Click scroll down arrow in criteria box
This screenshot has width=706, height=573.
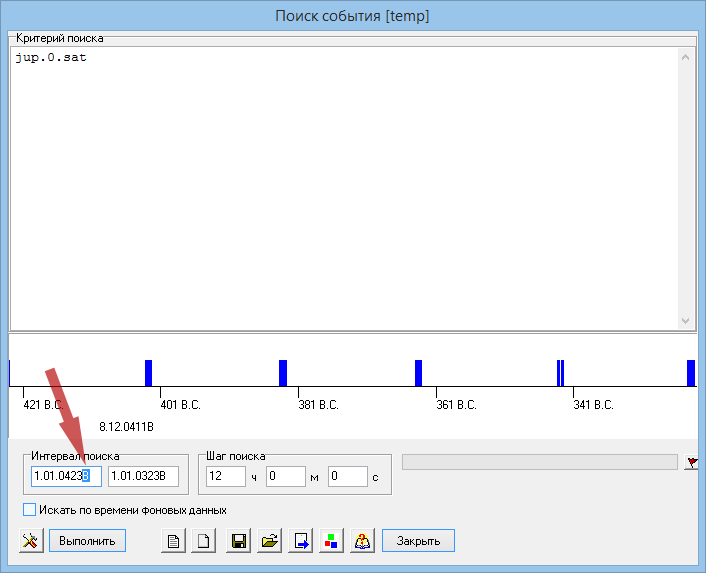[x=685, y=320]
